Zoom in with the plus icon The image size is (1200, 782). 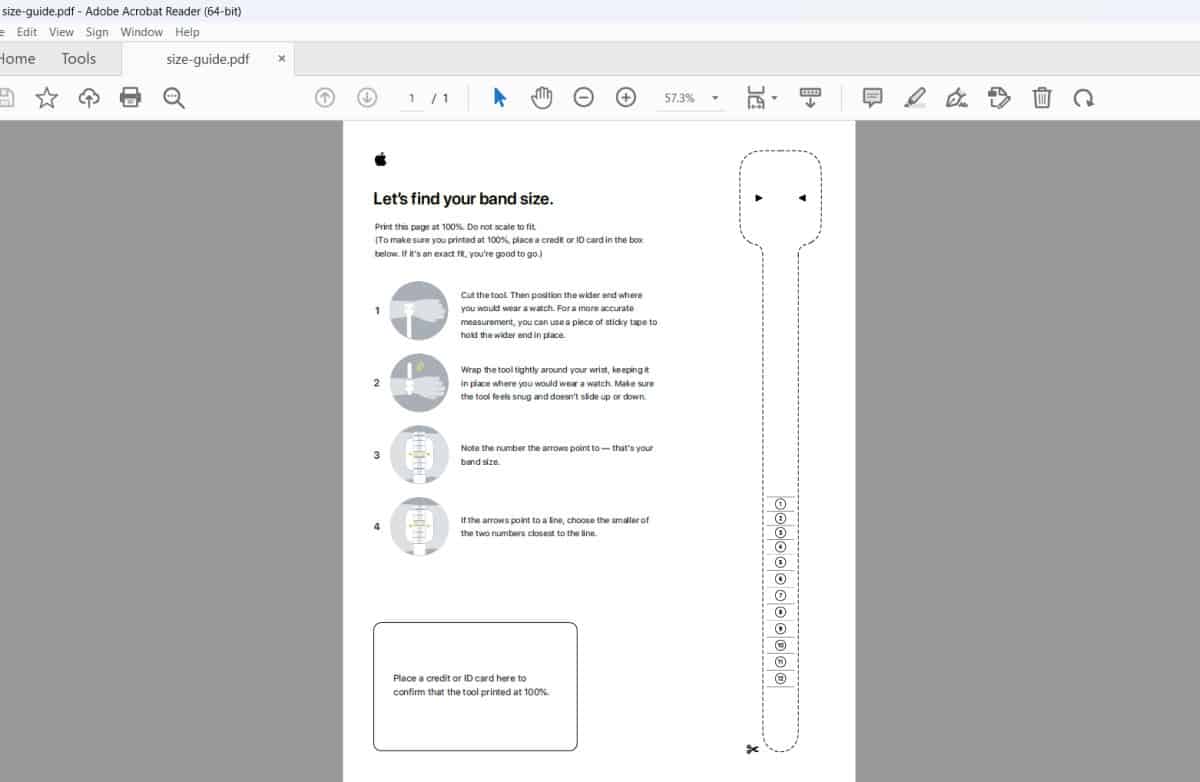tap(626, 98)
